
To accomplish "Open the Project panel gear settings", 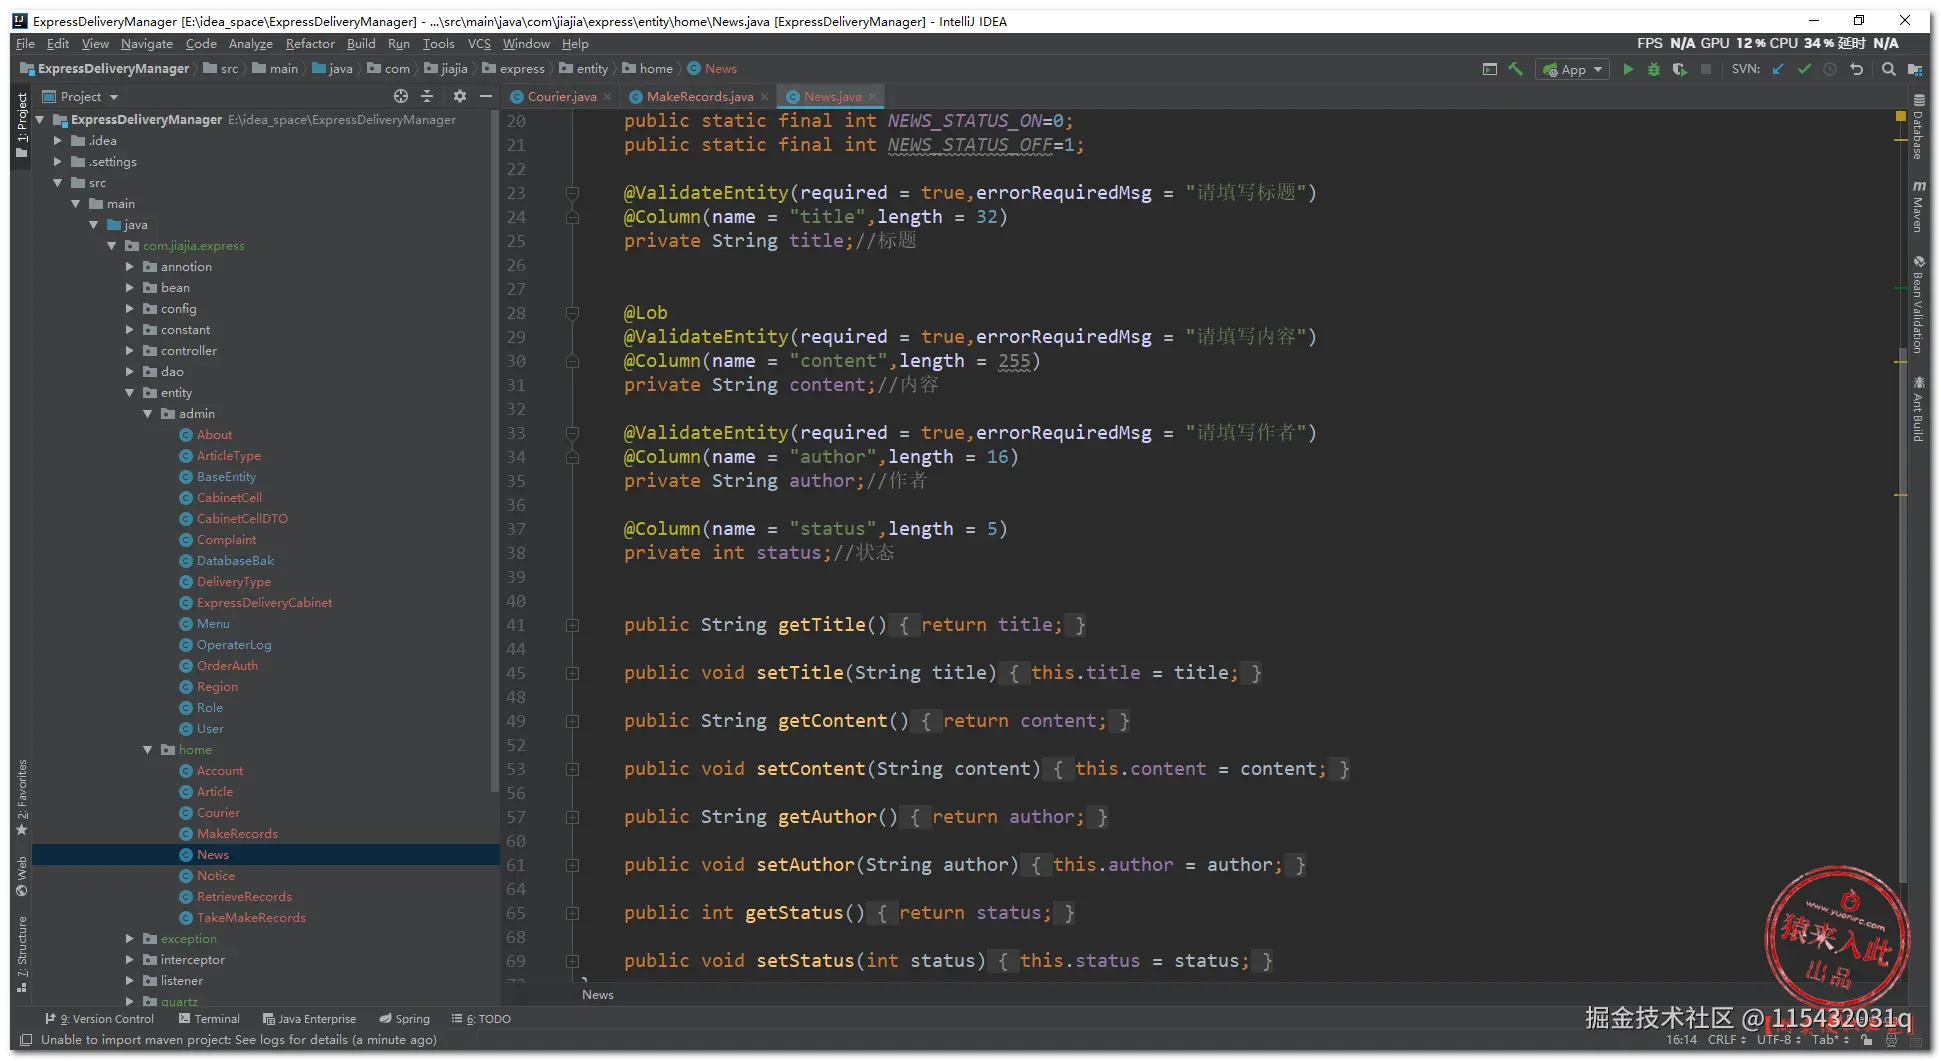I will coord(459,97).
